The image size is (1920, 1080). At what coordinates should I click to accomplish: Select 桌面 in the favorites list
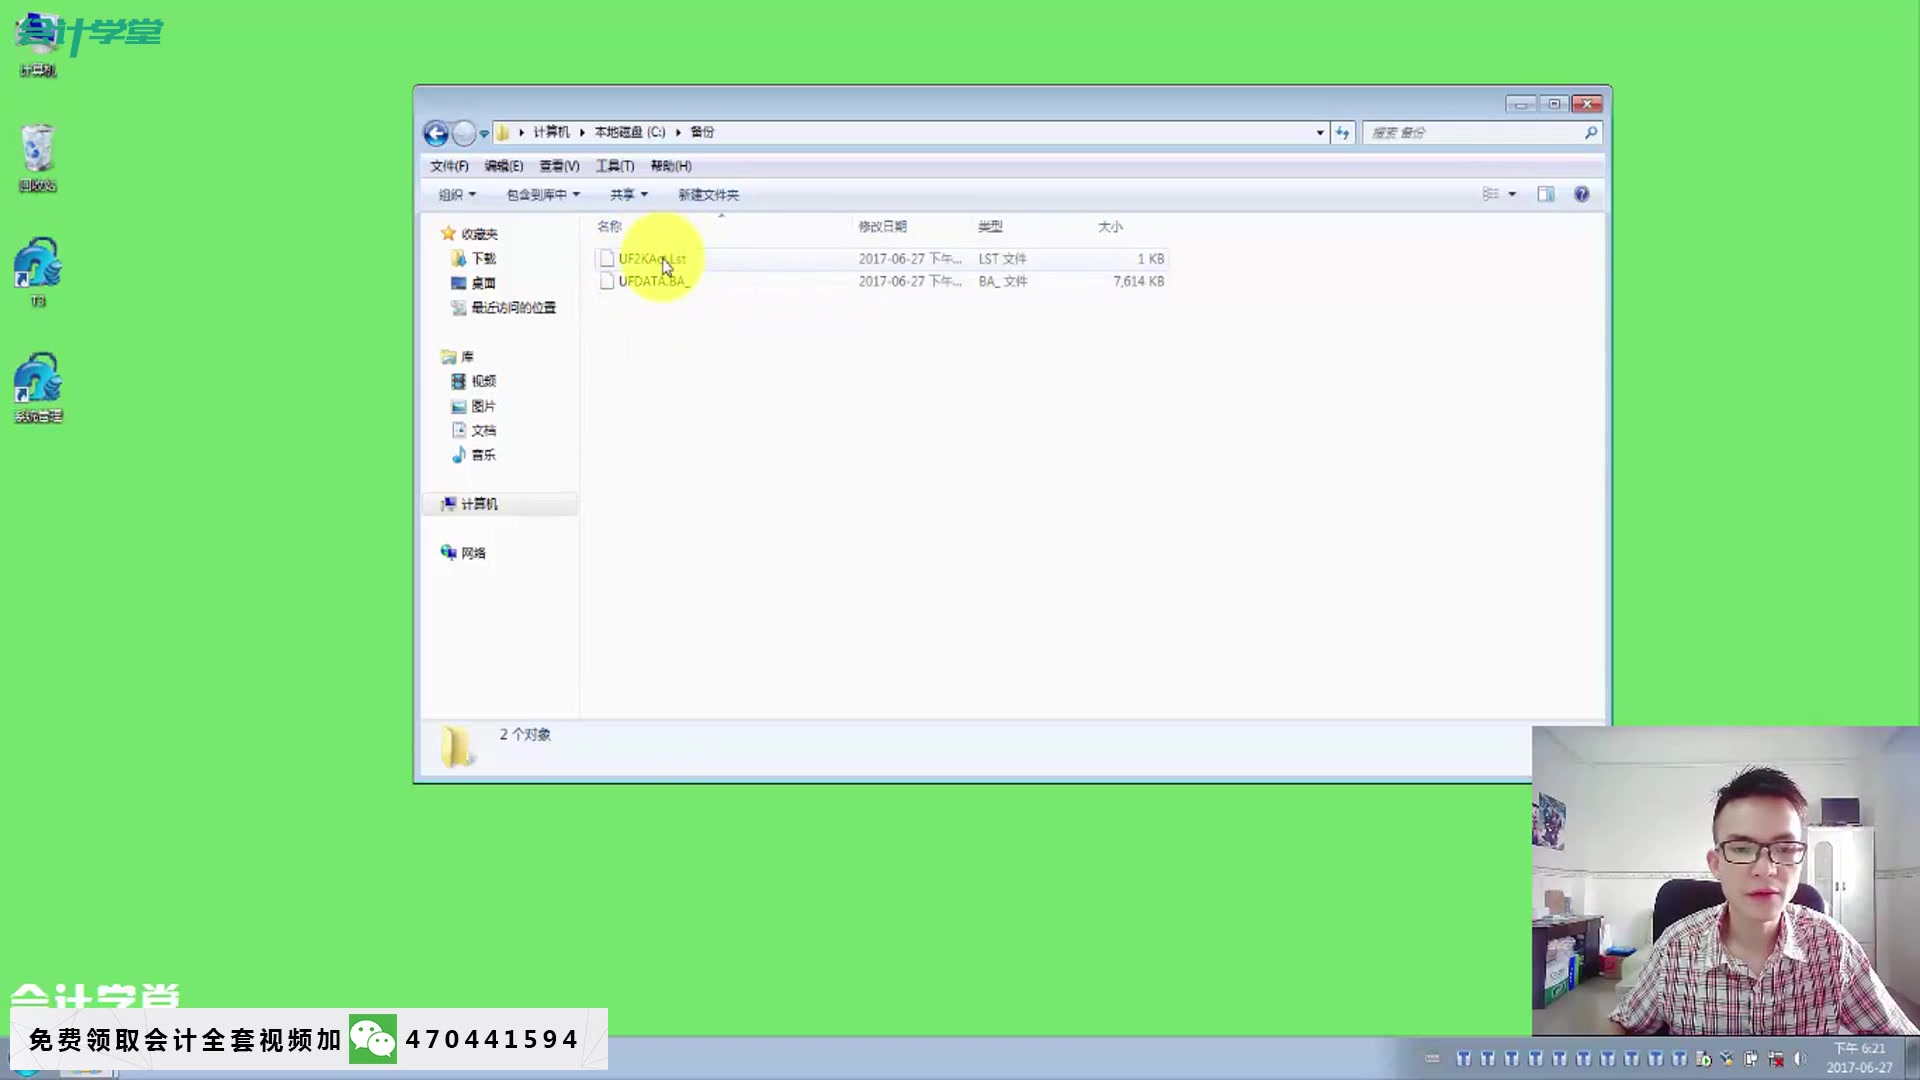pyautogui.click(x=483, y=283)
